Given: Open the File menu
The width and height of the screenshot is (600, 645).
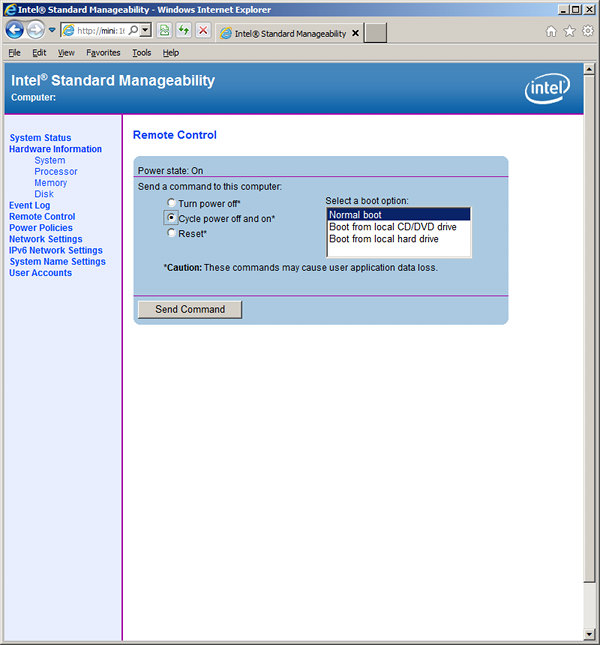Looking at the screenshot, I should click(x=14, y=53).
